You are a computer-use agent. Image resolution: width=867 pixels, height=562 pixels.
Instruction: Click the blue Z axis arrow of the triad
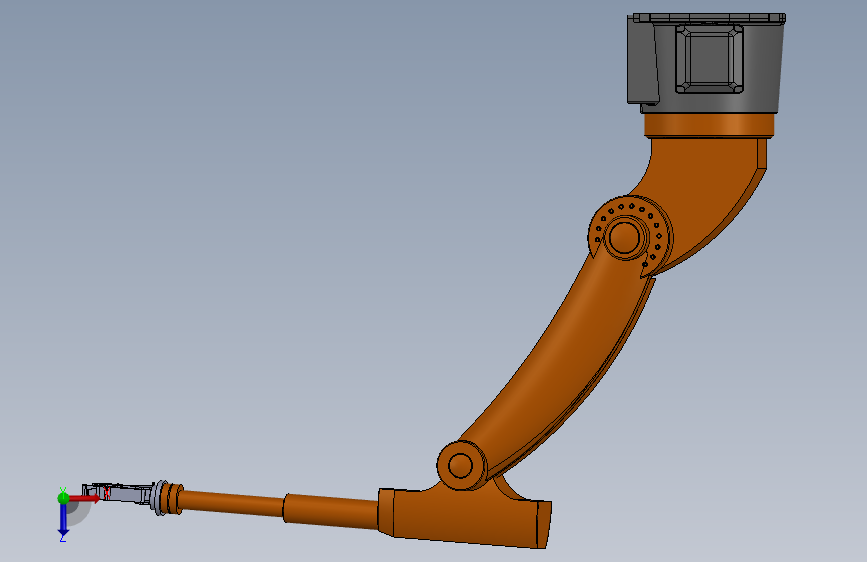(63, 519)
